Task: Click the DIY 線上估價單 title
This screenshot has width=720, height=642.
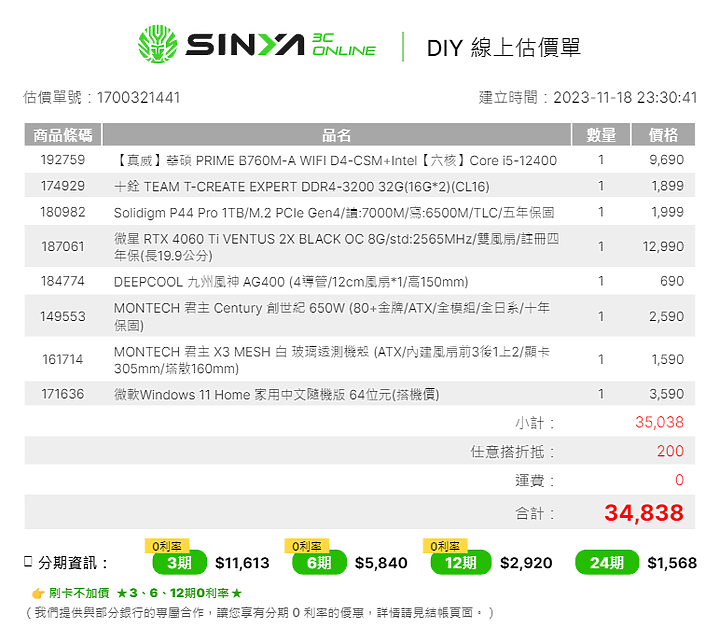Action: (503, 47)
